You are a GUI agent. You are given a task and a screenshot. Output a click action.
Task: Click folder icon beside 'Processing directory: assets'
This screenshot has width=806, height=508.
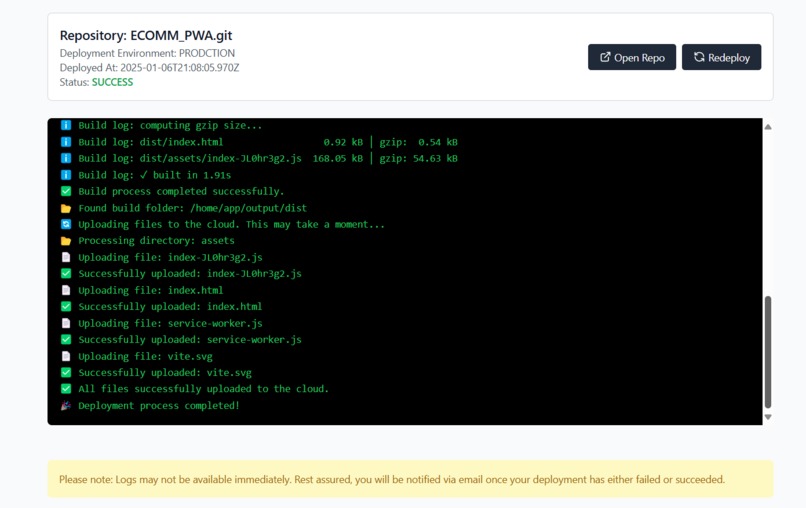tap(66, 241)
